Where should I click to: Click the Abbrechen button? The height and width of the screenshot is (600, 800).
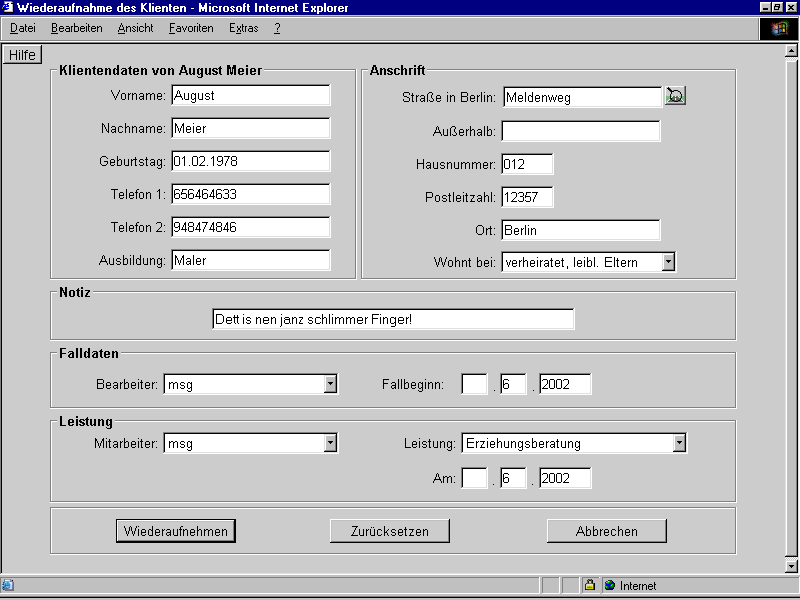(606, 531)
